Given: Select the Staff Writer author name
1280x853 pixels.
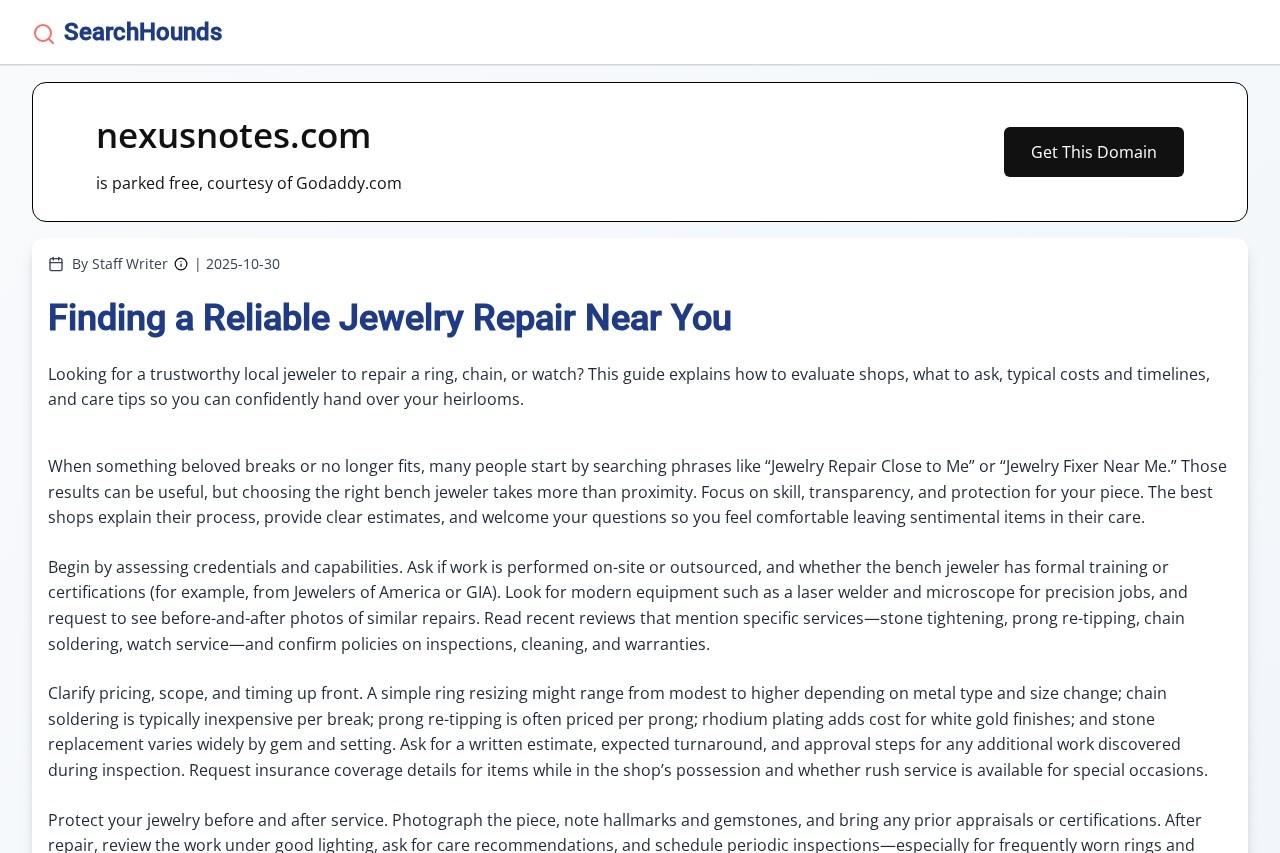Looking at the screenshot, I should tap(129, 264).
